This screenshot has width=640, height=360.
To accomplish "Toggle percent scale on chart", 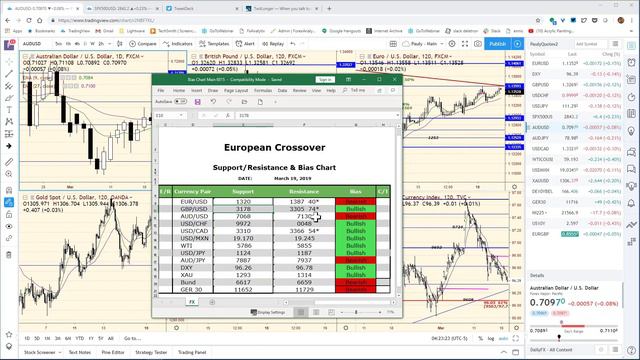I will coord(480,338).
